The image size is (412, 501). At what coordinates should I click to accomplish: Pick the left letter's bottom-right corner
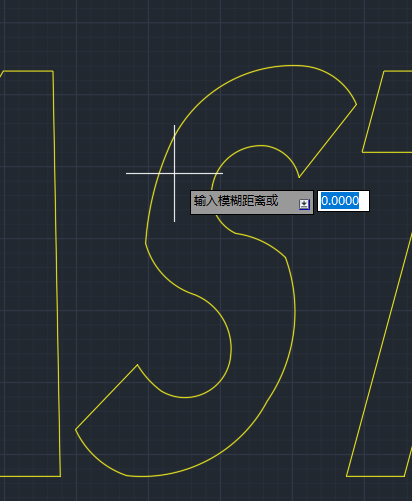(60, 476)
